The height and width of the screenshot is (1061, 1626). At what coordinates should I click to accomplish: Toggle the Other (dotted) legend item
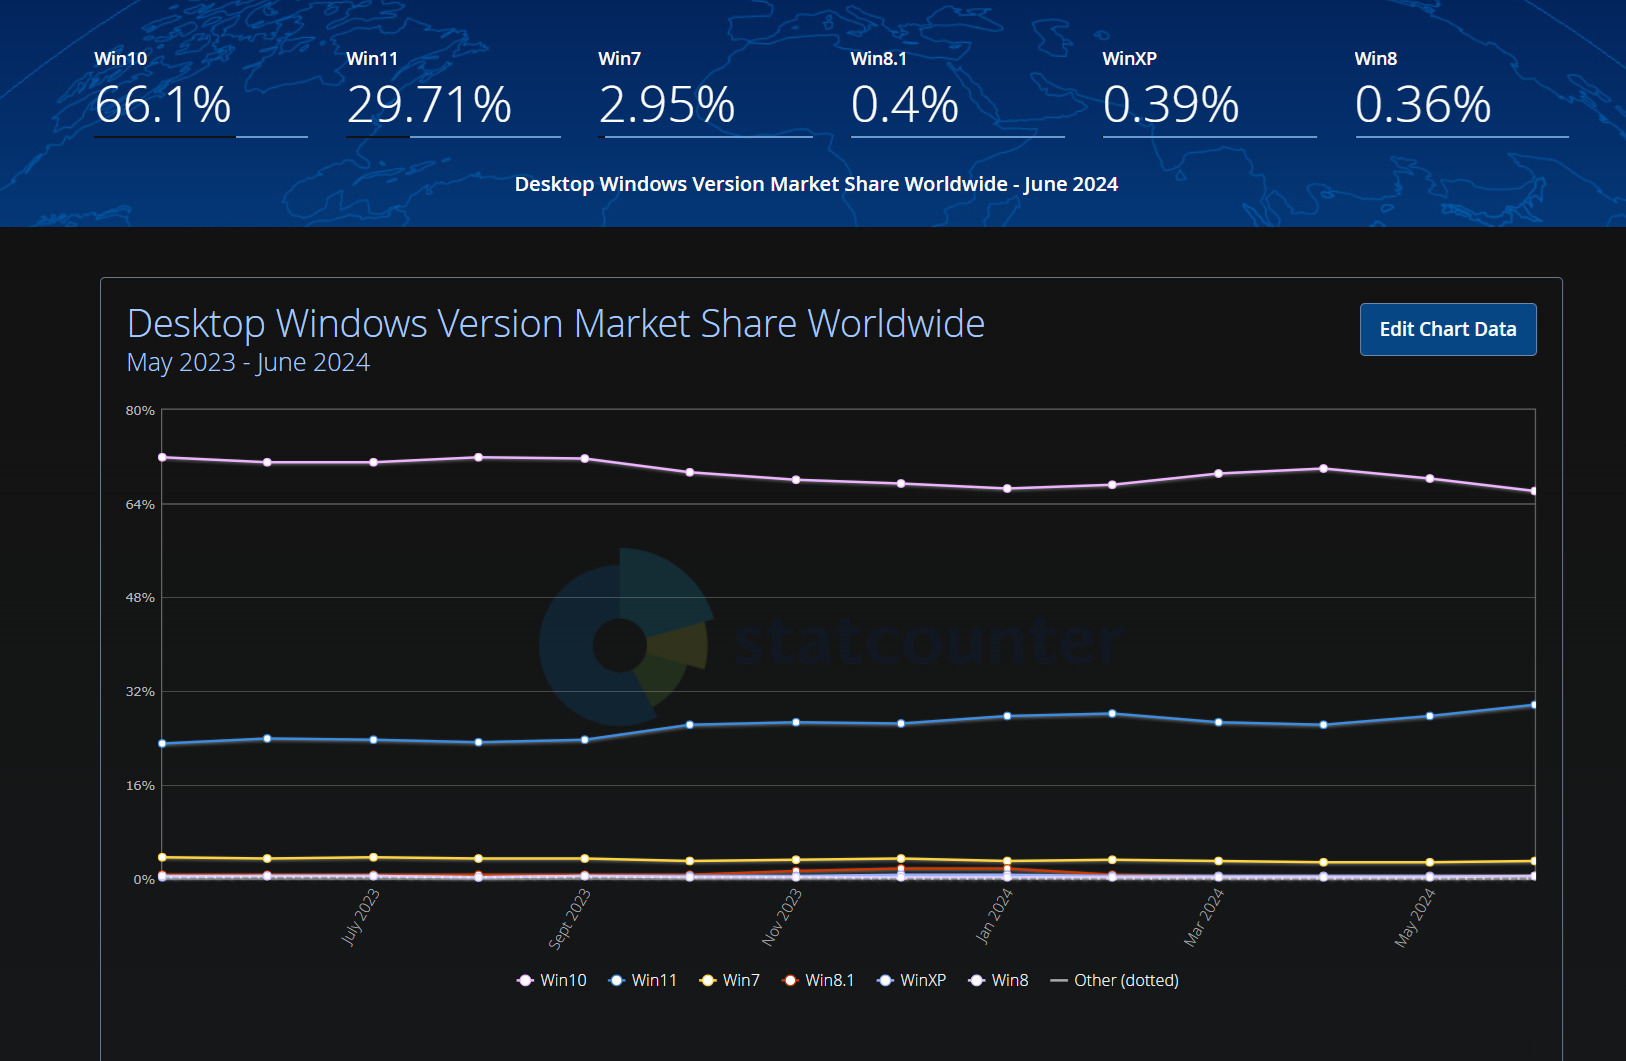point(1114,980)
